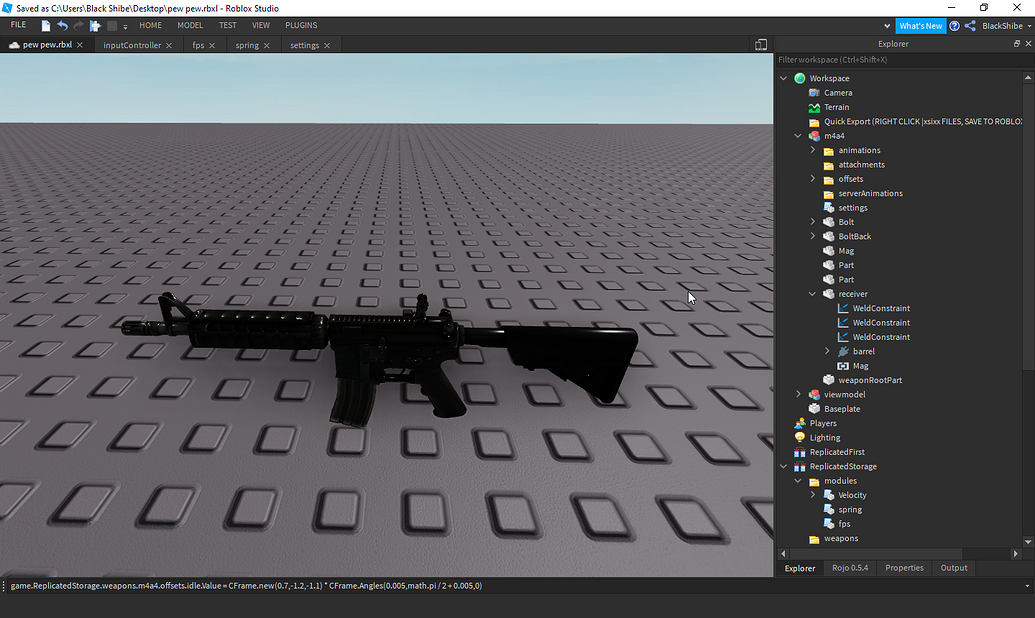Viewport: 1035px width, 618px height.
Task: Switch to the MODEL ribbon tab
Action: coord(190,25)
